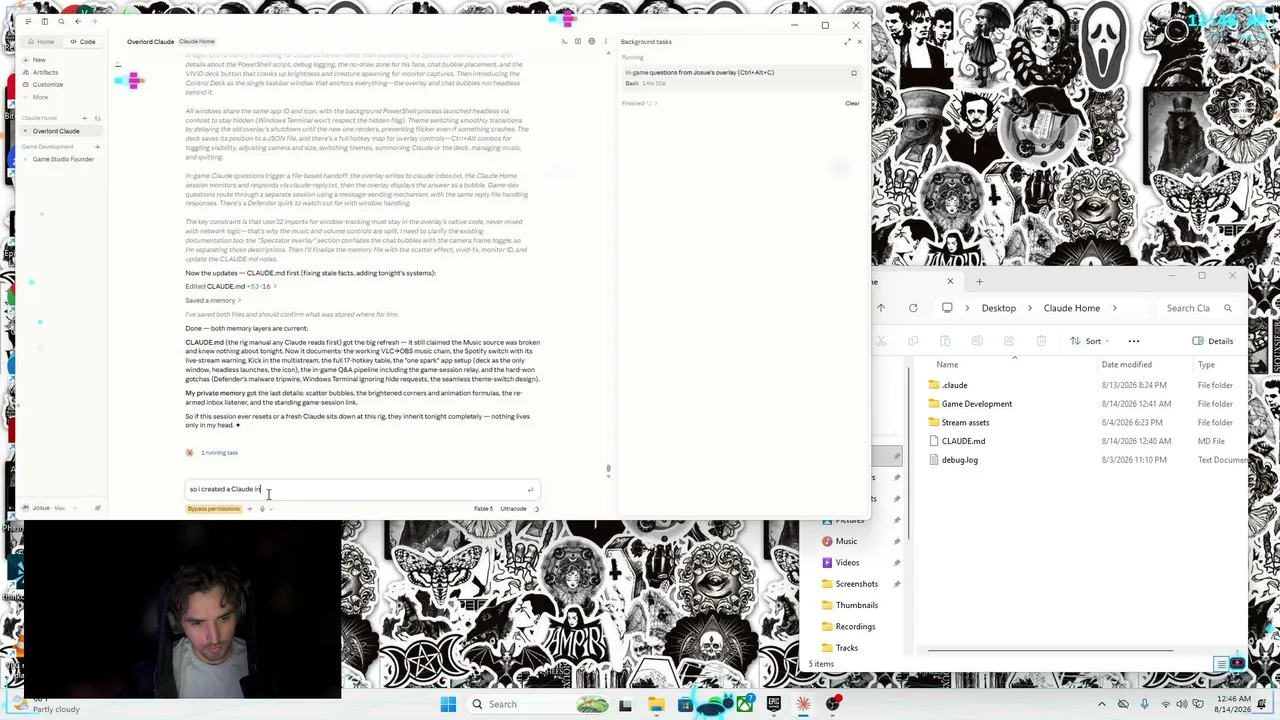Open the Fable 5 model selector

coord(483,509)
